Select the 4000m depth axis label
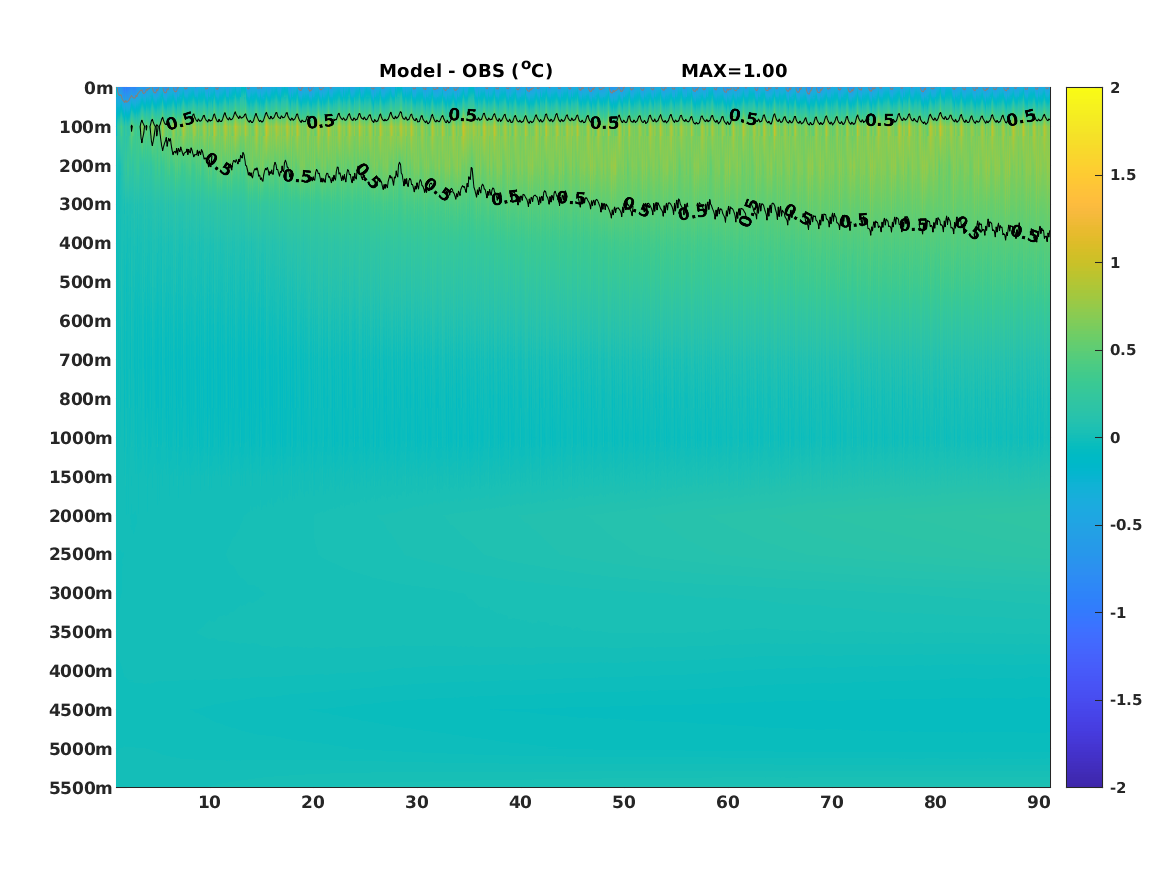 pos(81,671)
